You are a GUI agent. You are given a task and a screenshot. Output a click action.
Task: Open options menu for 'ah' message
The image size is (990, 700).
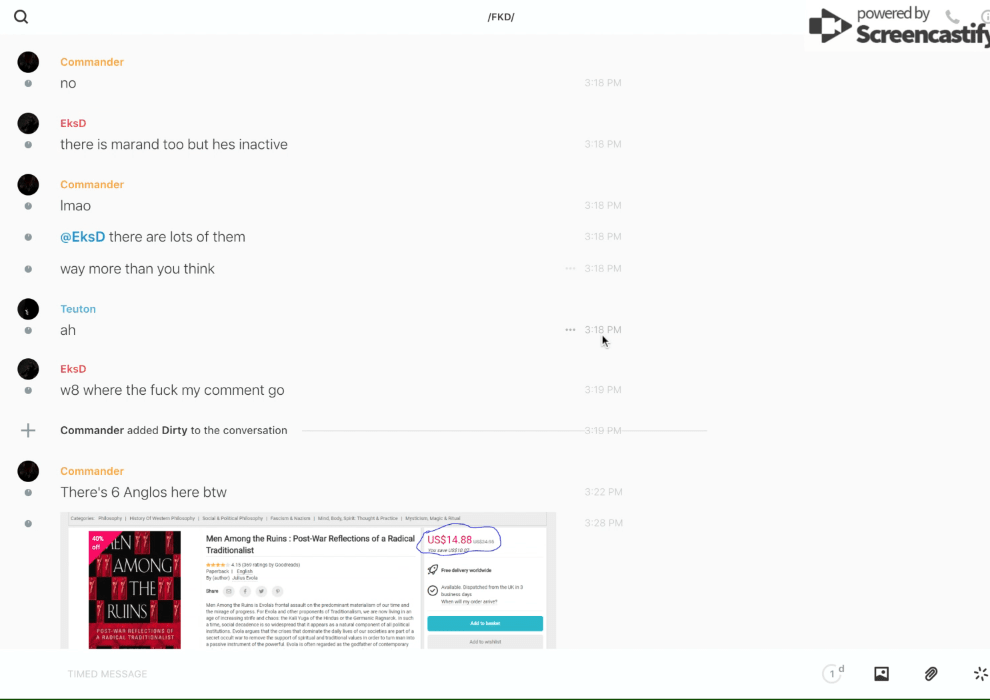point(570,330)
